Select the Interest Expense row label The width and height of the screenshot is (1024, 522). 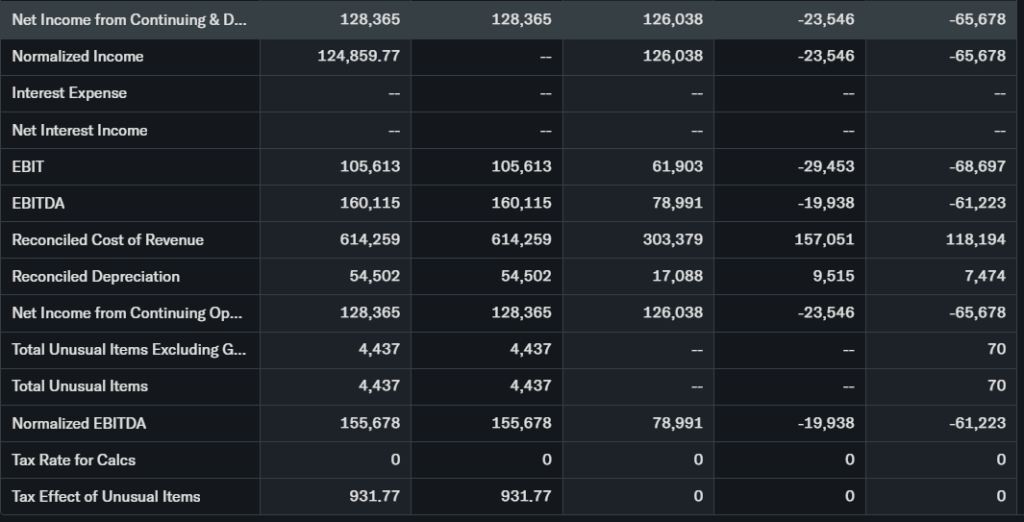pyautogui.click(x=69, y=93)
